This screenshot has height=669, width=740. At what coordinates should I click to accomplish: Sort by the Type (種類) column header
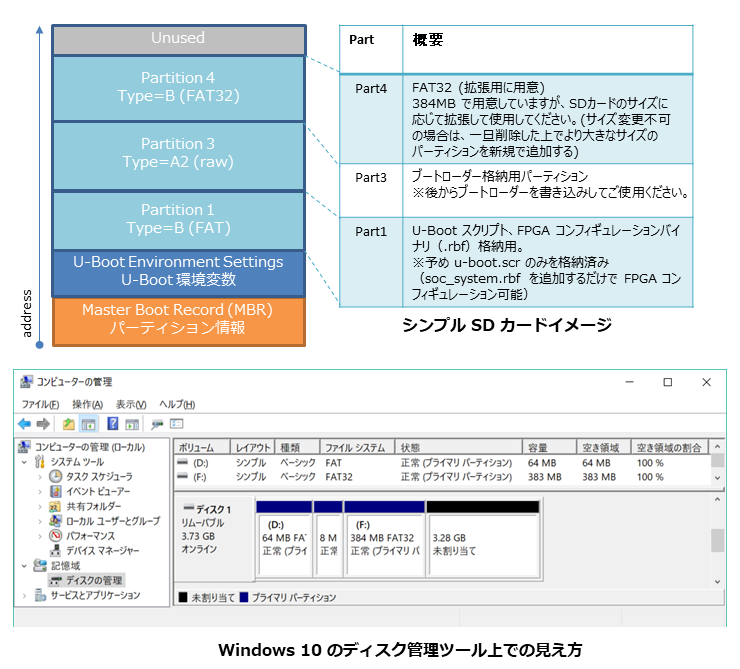[297, 447]
